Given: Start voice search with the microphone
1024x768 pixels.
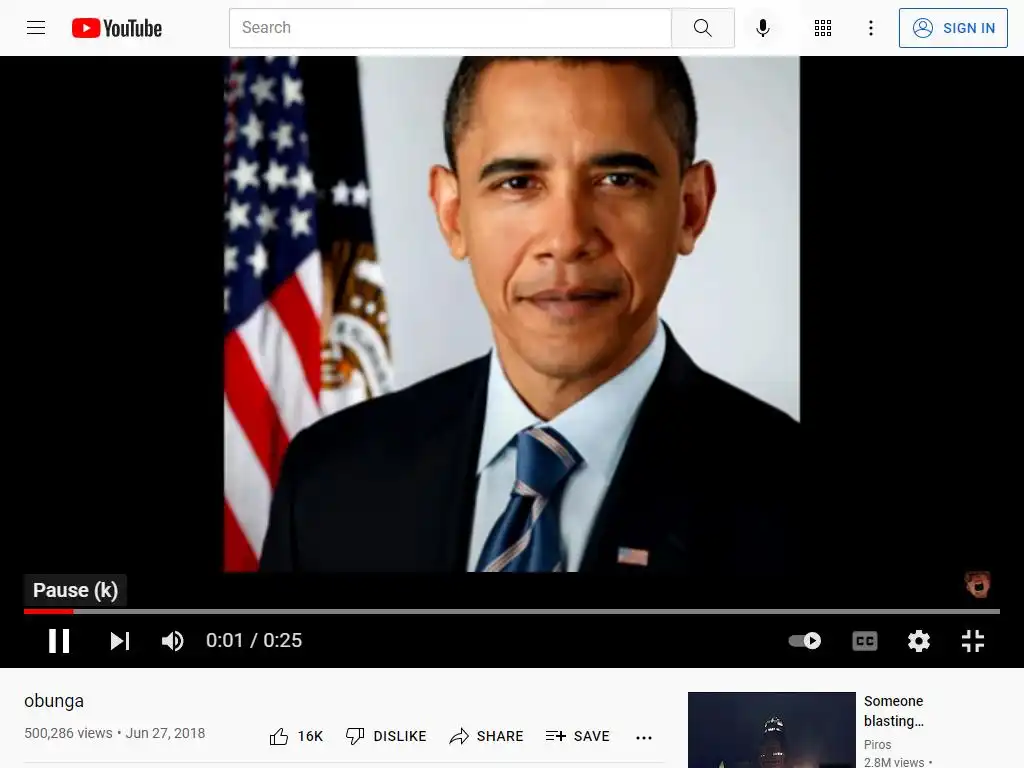Looking at the screenshot, I should (763, 27).
